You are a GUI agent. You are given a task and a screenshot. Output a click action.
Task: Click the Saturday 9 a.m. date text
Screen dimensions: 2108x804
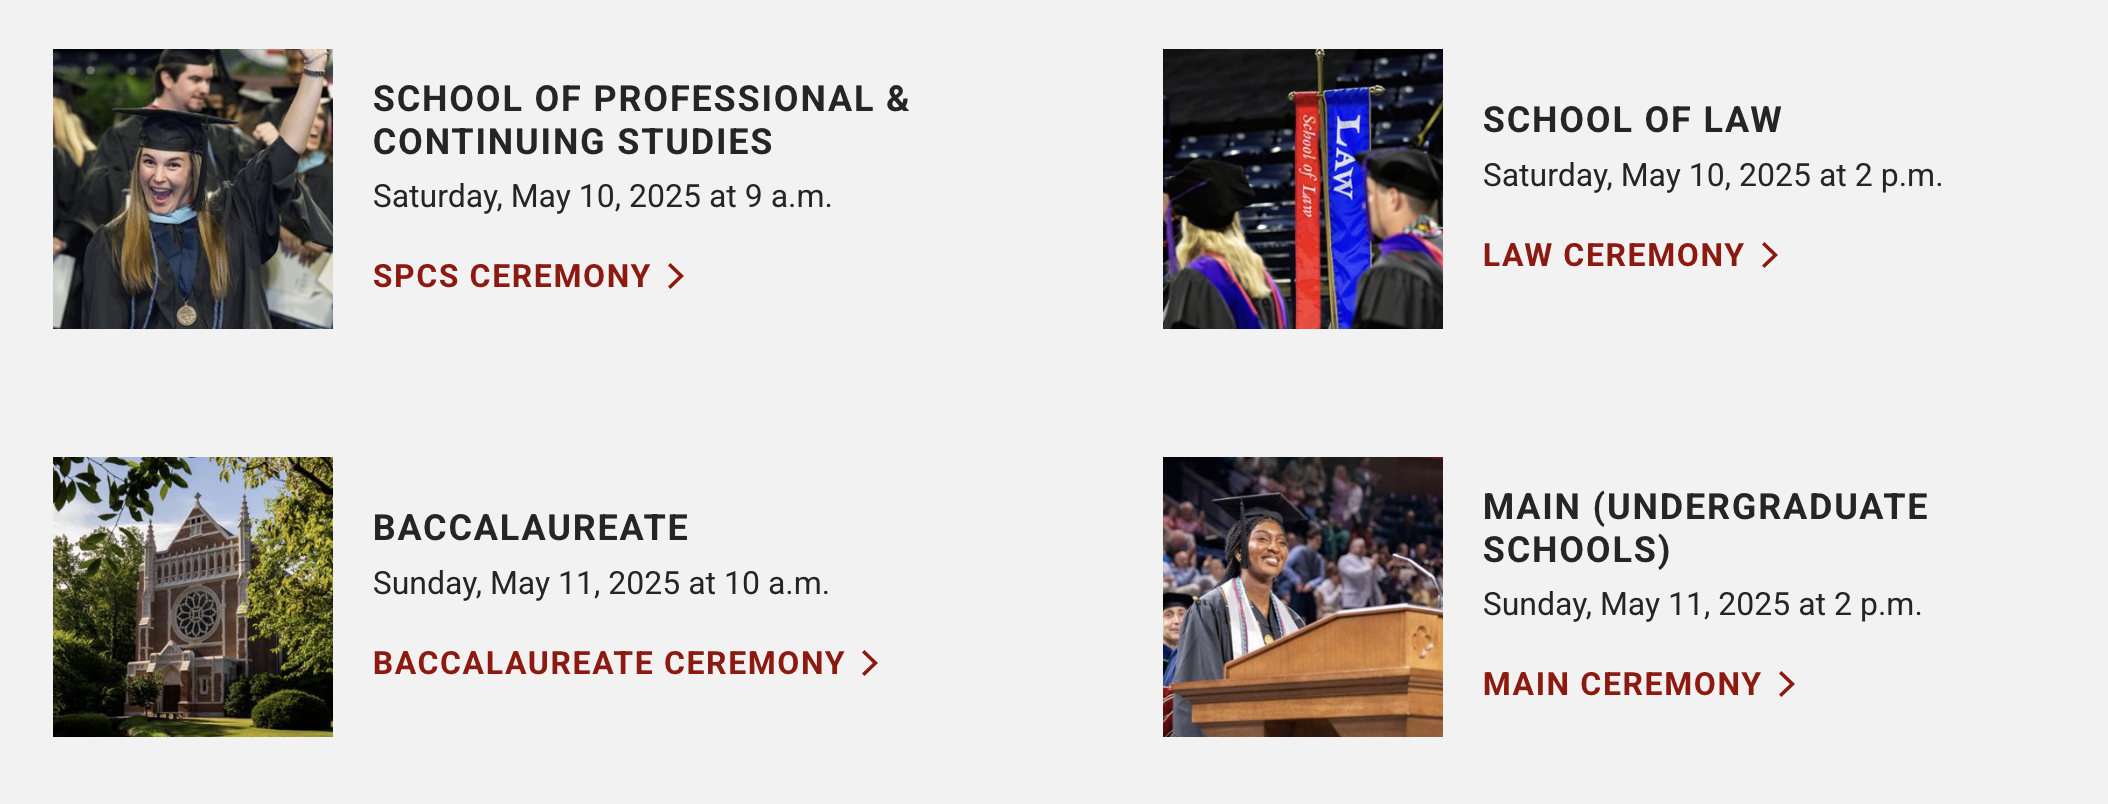click(602, 196)
